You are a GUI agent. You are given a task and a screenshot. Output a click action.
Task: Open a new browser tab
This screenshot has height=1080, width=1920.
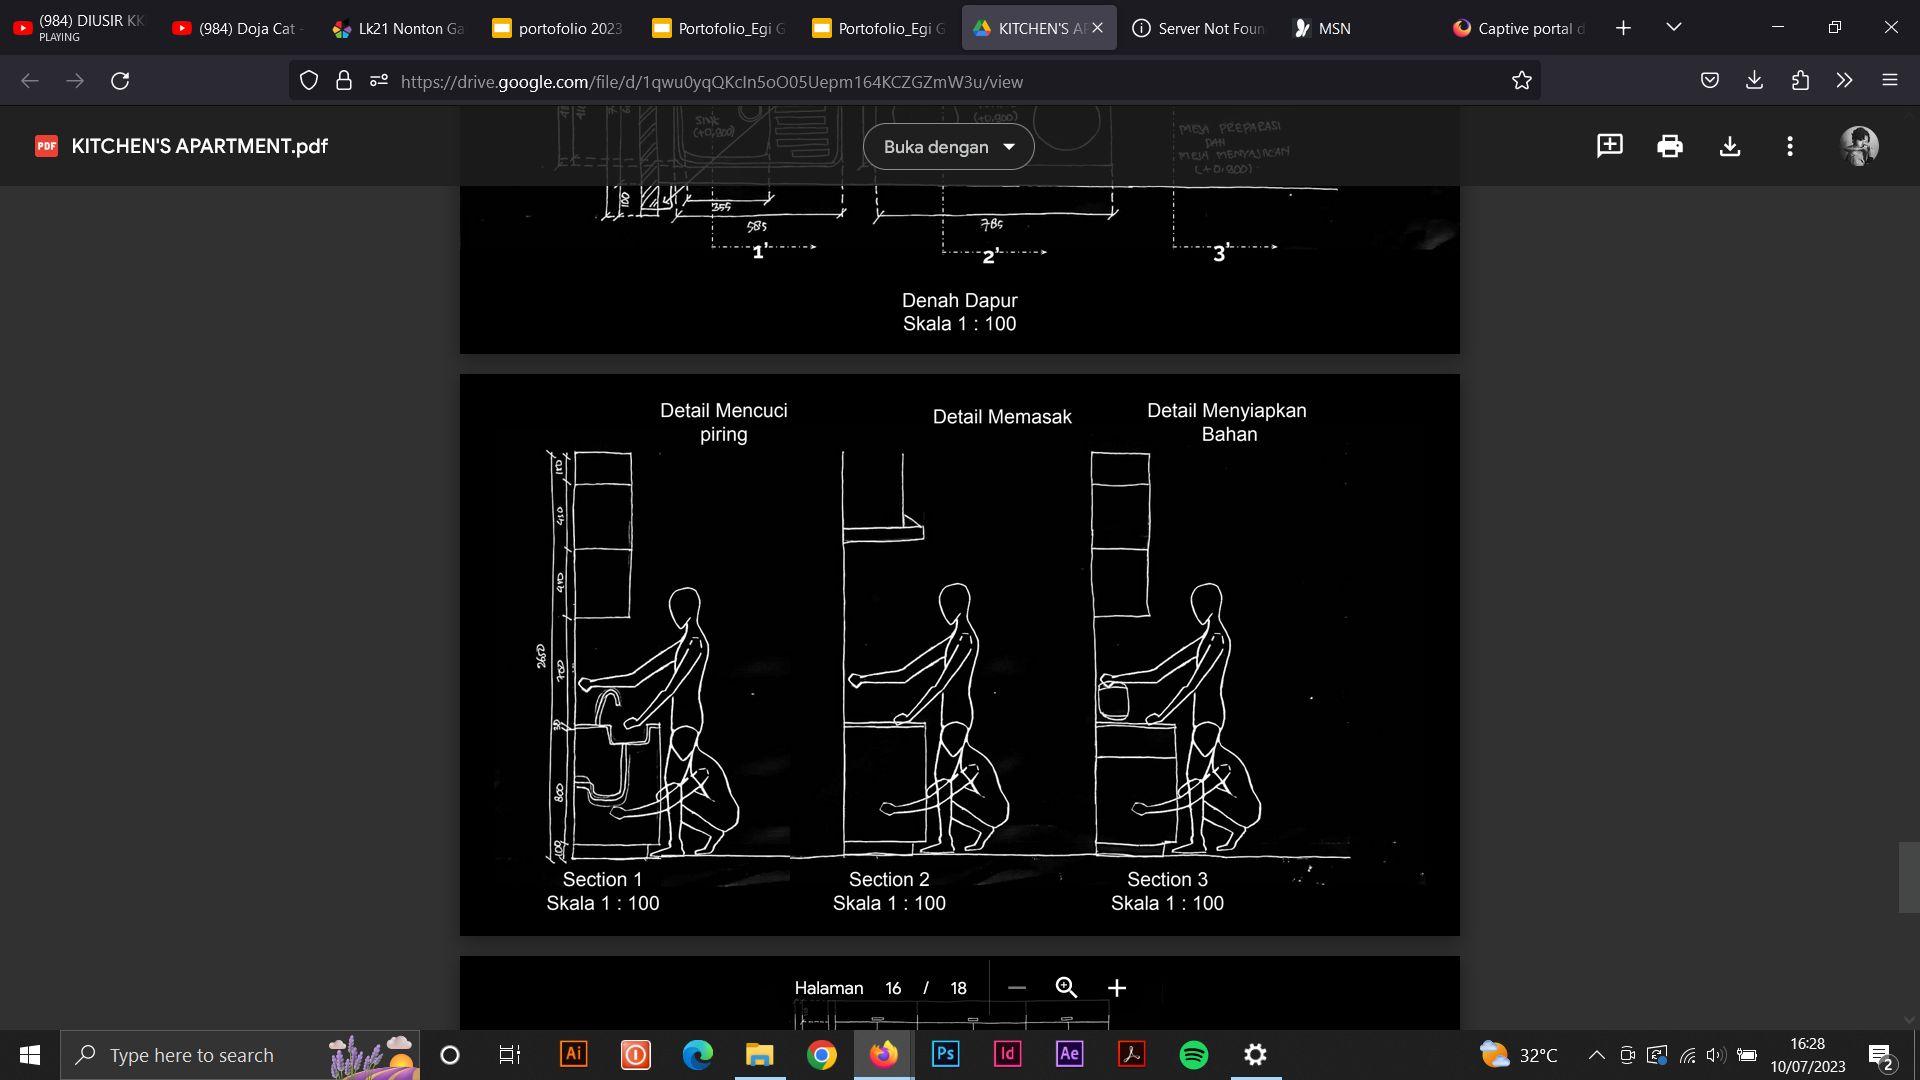pos(1623,28)
